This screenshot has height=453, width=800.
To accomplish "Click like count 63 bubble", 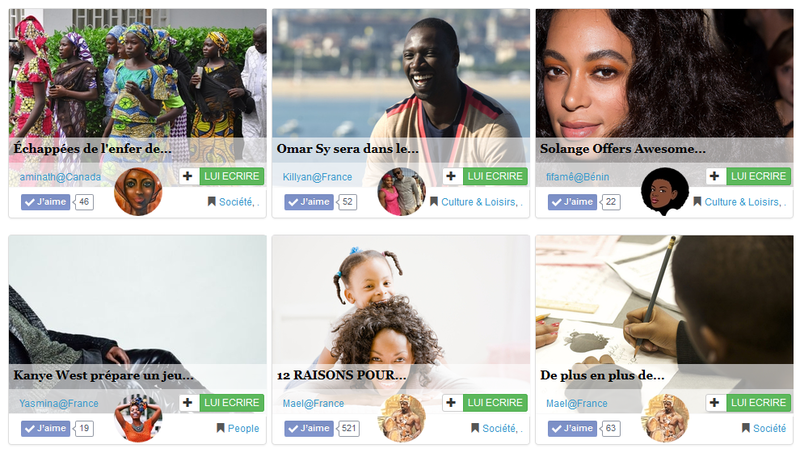I will (610, 429).
